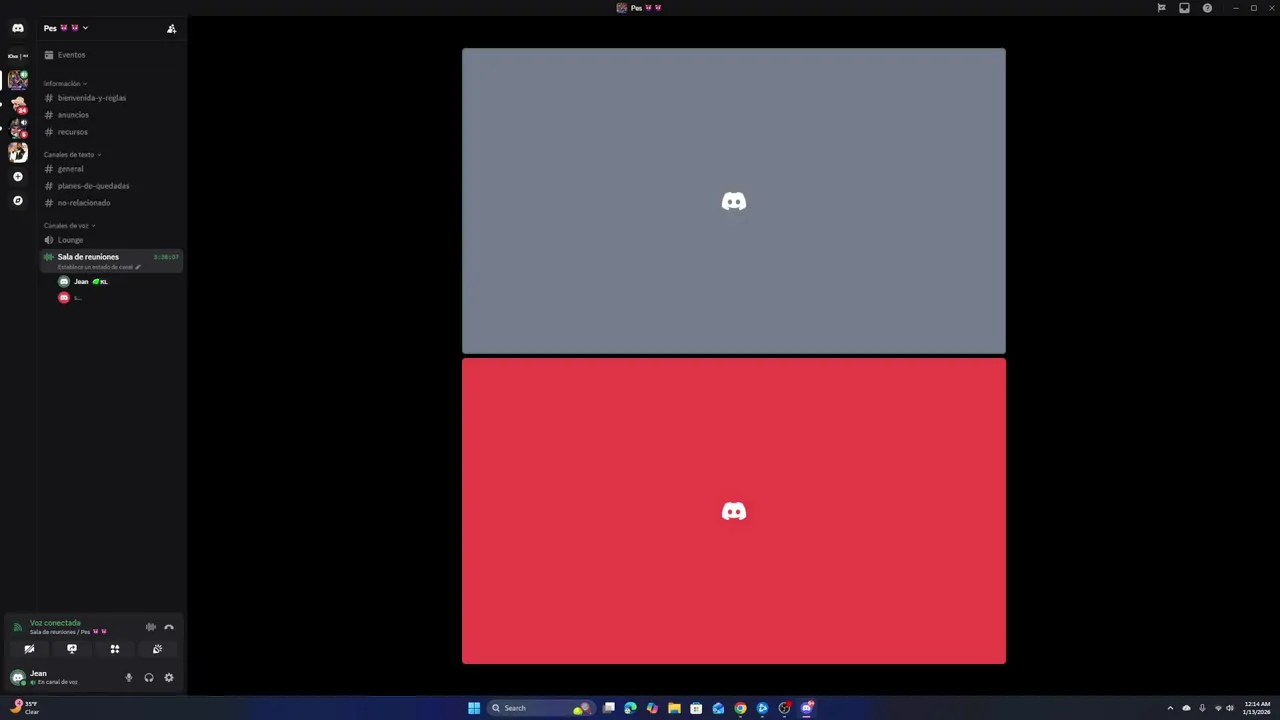Open Discord help question mark icon
The height and width of the screenshot is (720, 1280).
point(1207,8)
